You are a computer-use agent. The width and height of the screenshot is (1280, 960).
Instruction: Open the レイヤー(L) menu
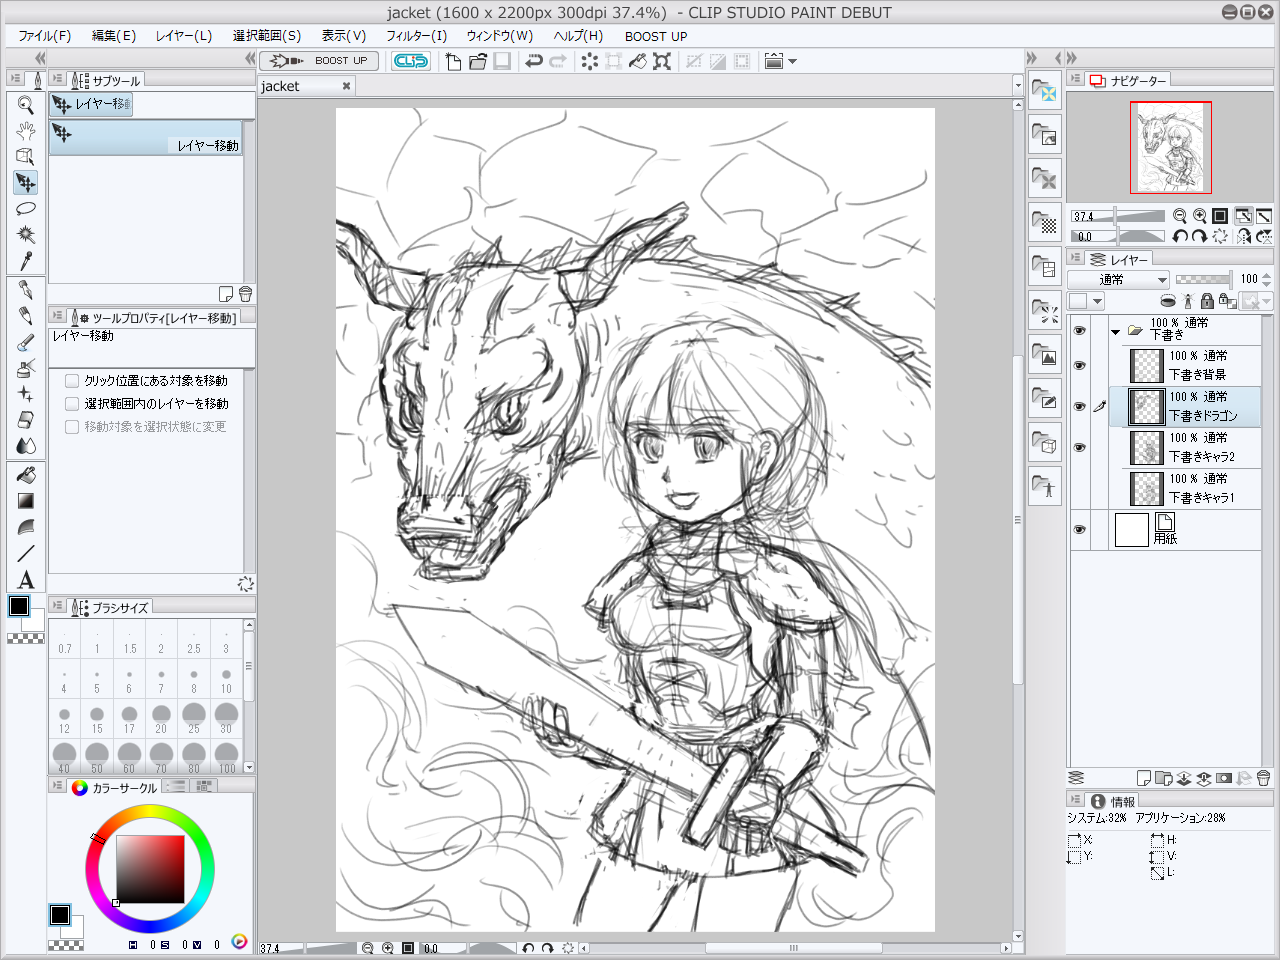(x=184, y=36)
